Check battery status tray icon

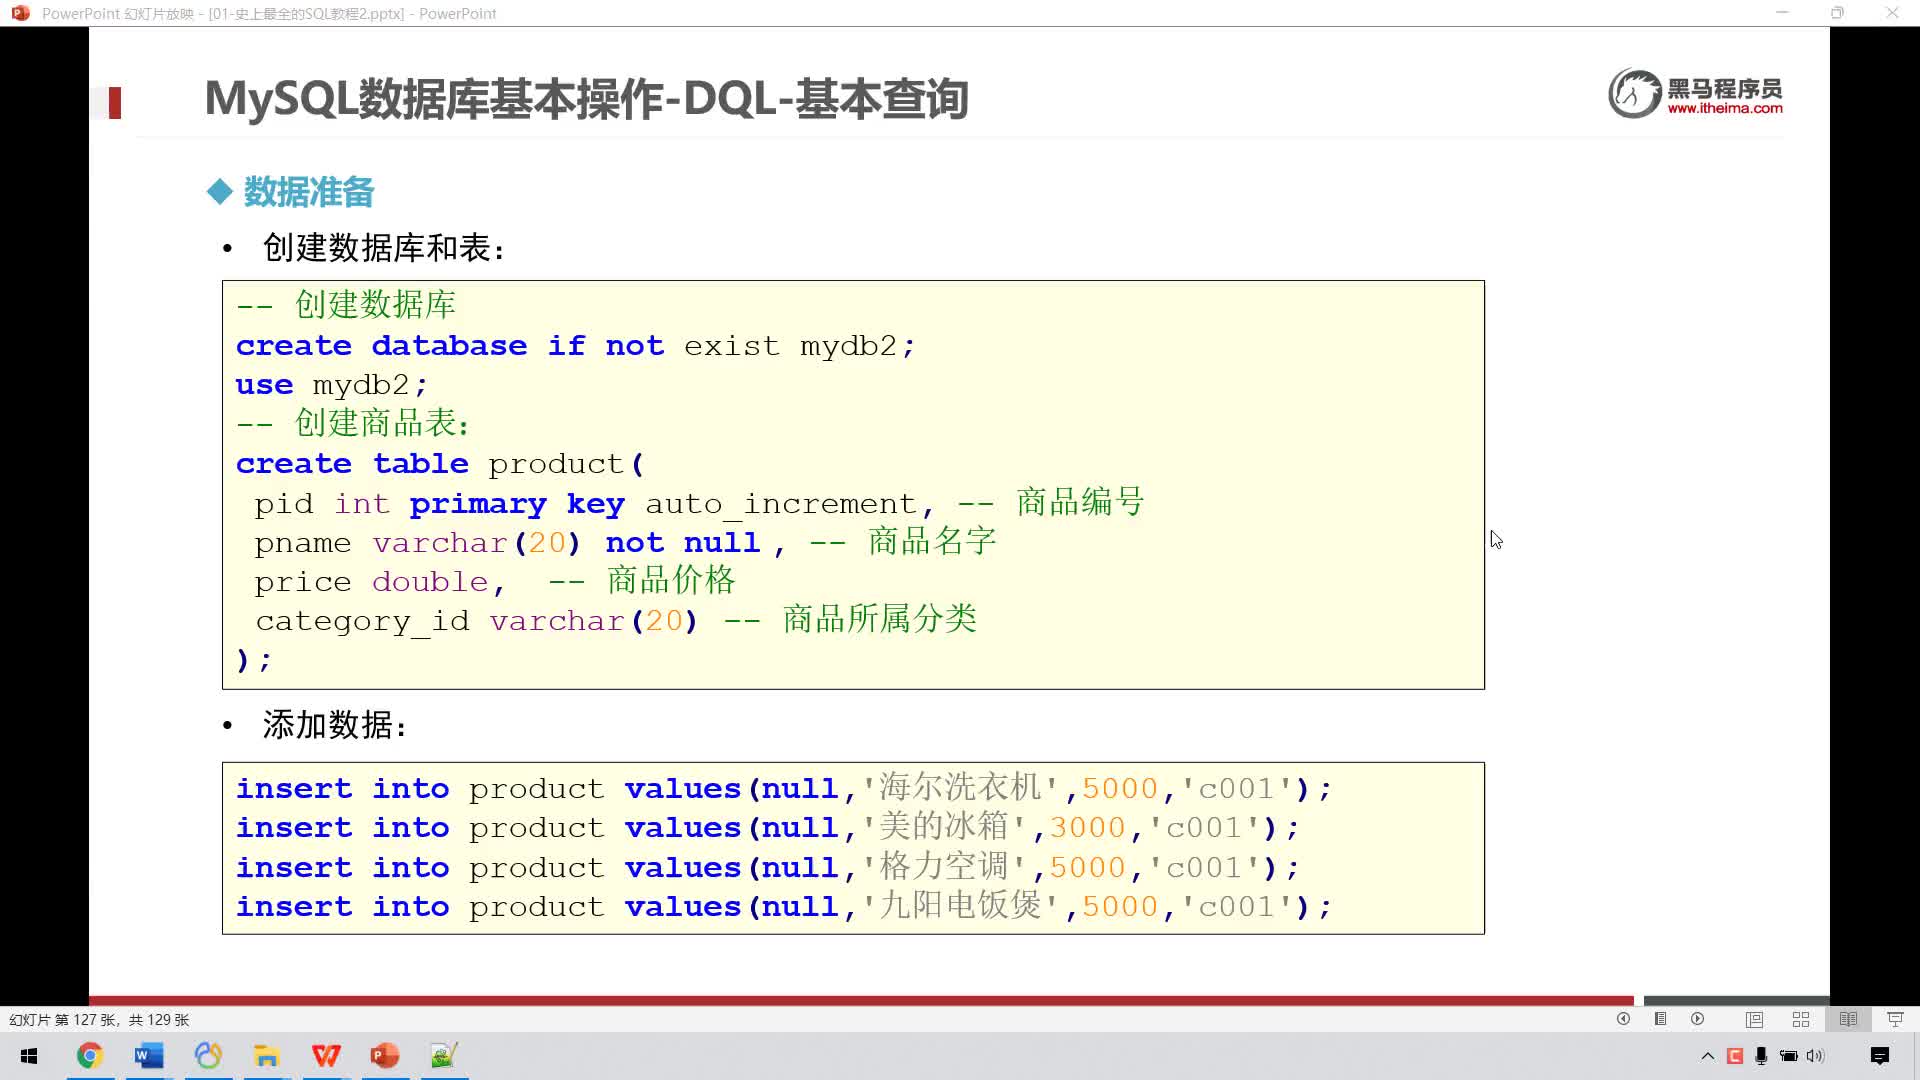(x=1789, y=1056)
